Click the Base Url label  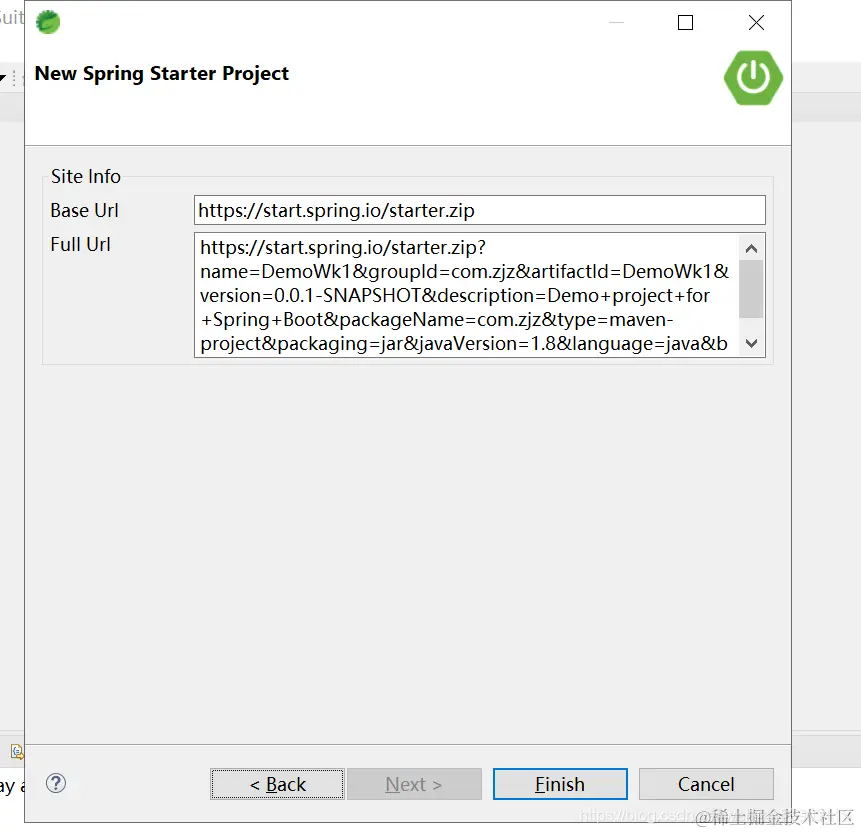pos(84,210)
